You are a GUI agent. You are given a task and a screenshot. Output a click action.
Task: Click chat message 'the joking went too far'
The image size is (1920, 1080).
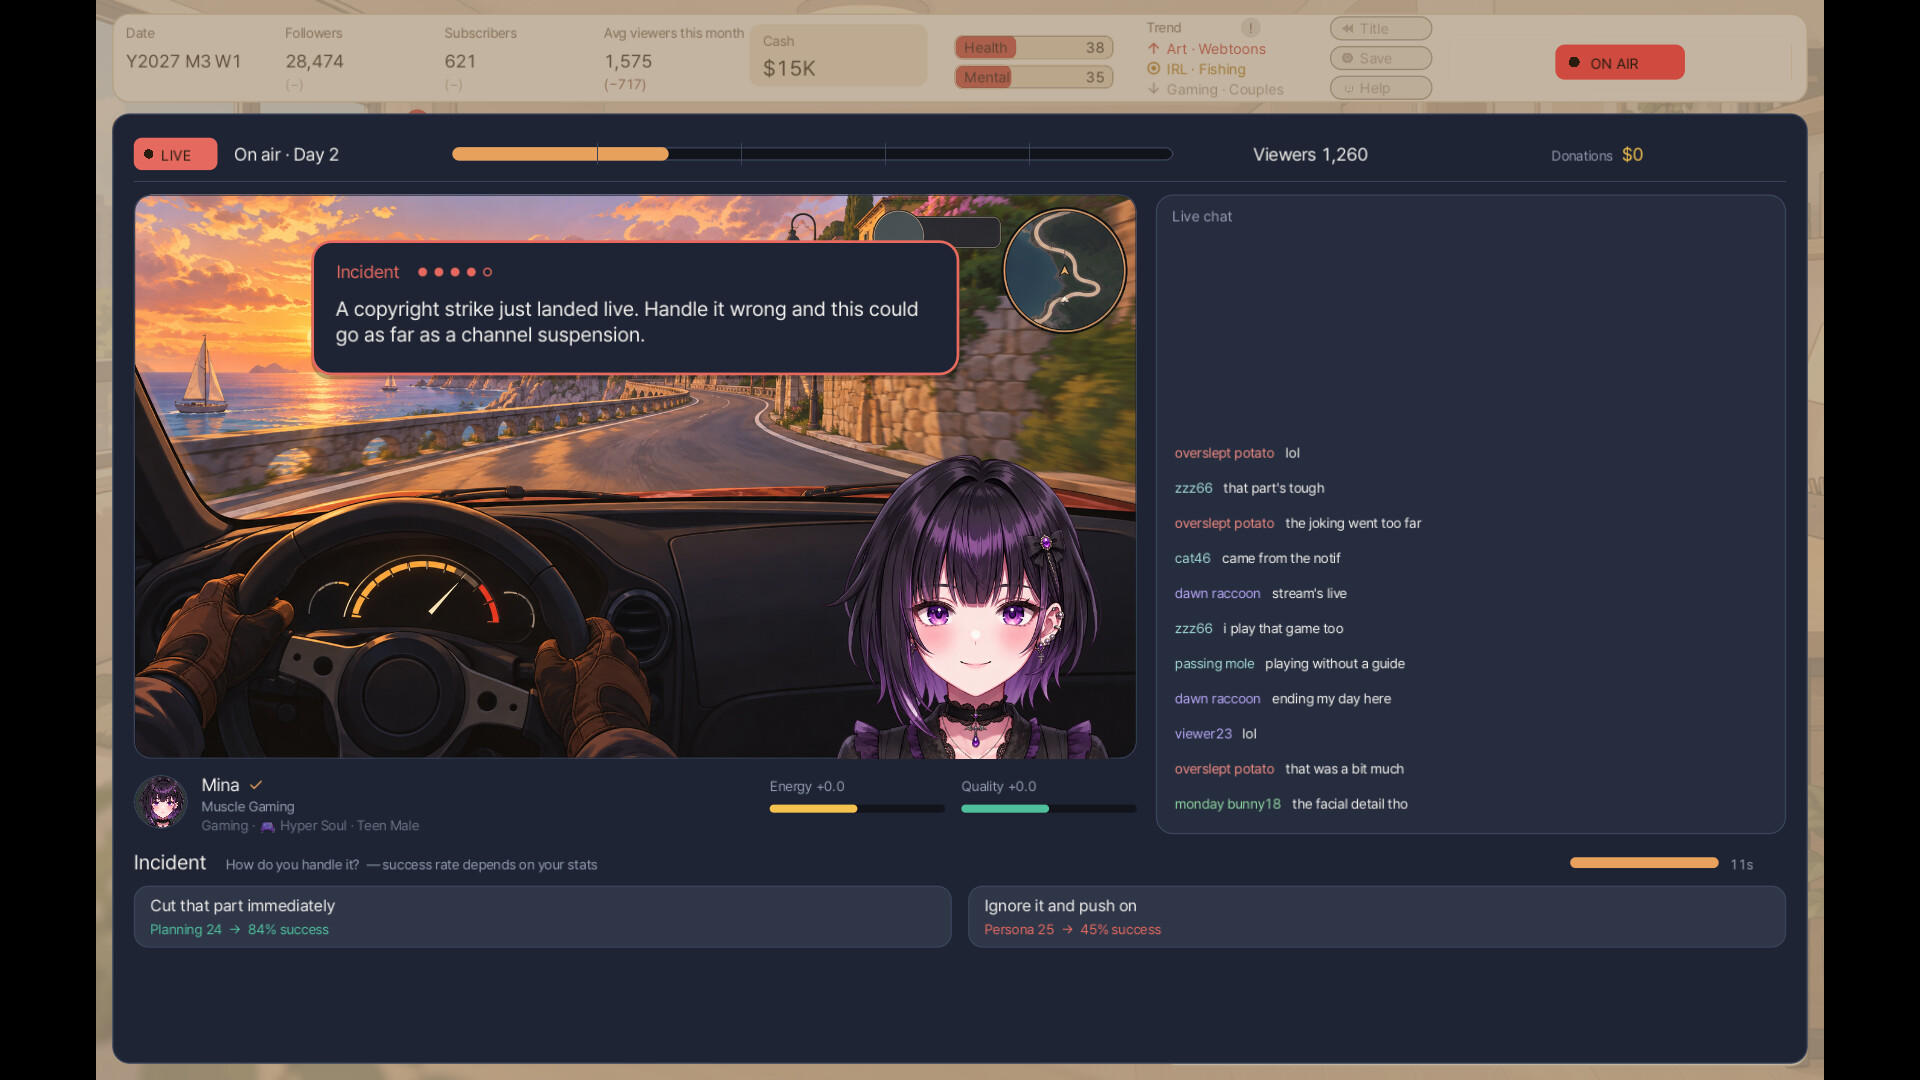[x=1353, y=523]
